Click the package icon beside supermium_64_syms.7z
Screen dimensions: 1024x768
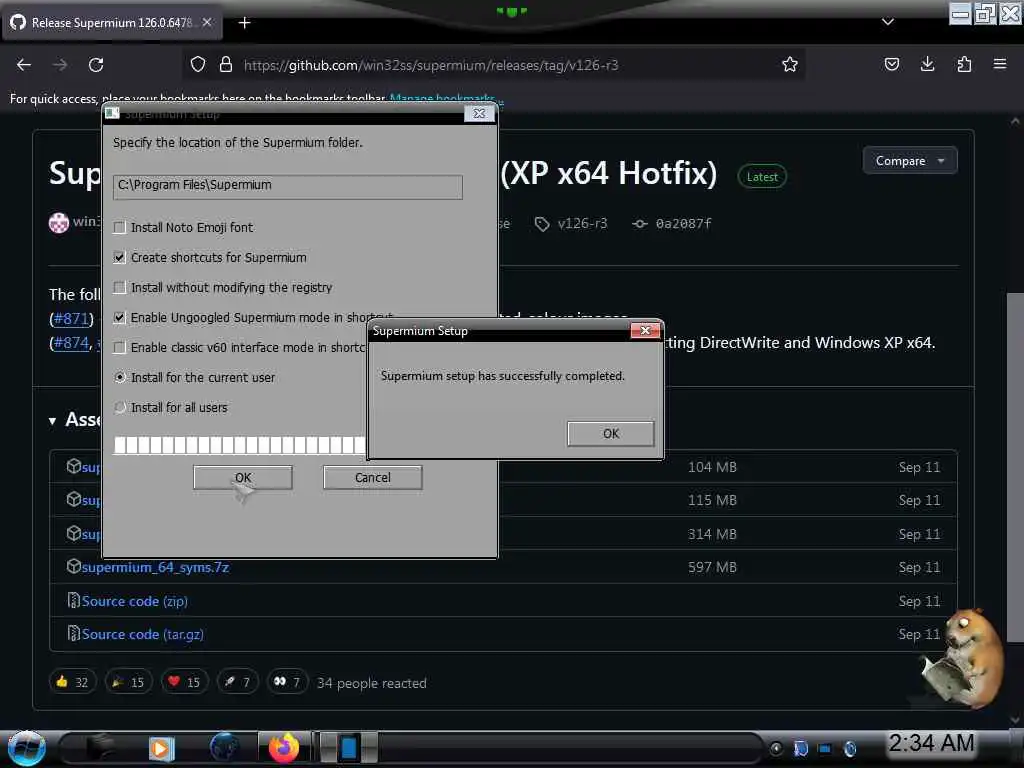(73, 566)
